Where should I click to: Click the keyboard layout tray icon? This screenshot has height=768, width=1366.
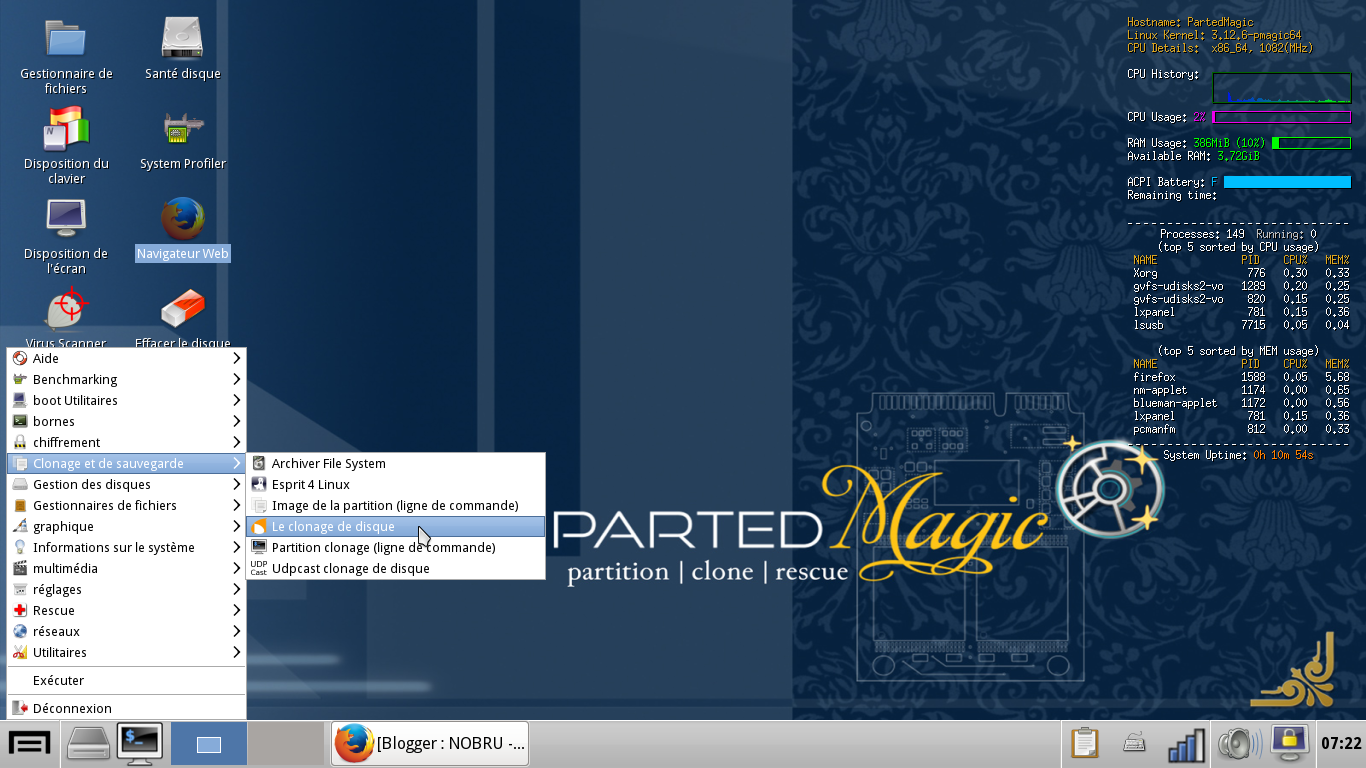[1134, 744]
